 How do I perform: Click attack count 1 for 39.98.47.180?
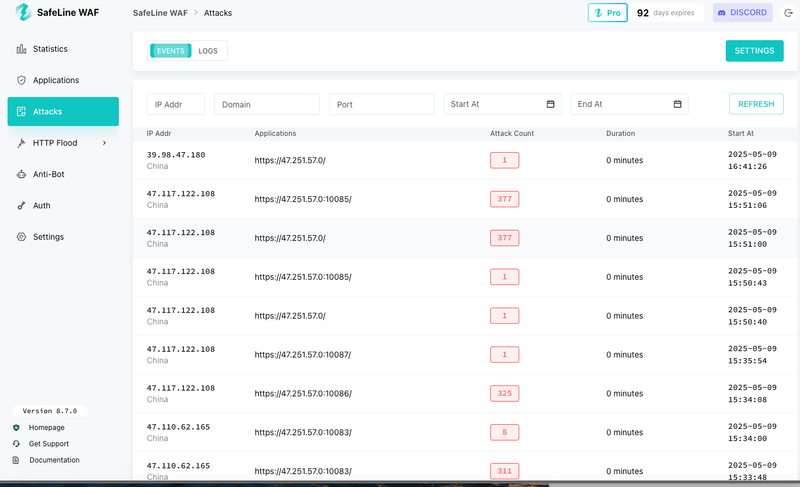point(505,160)
